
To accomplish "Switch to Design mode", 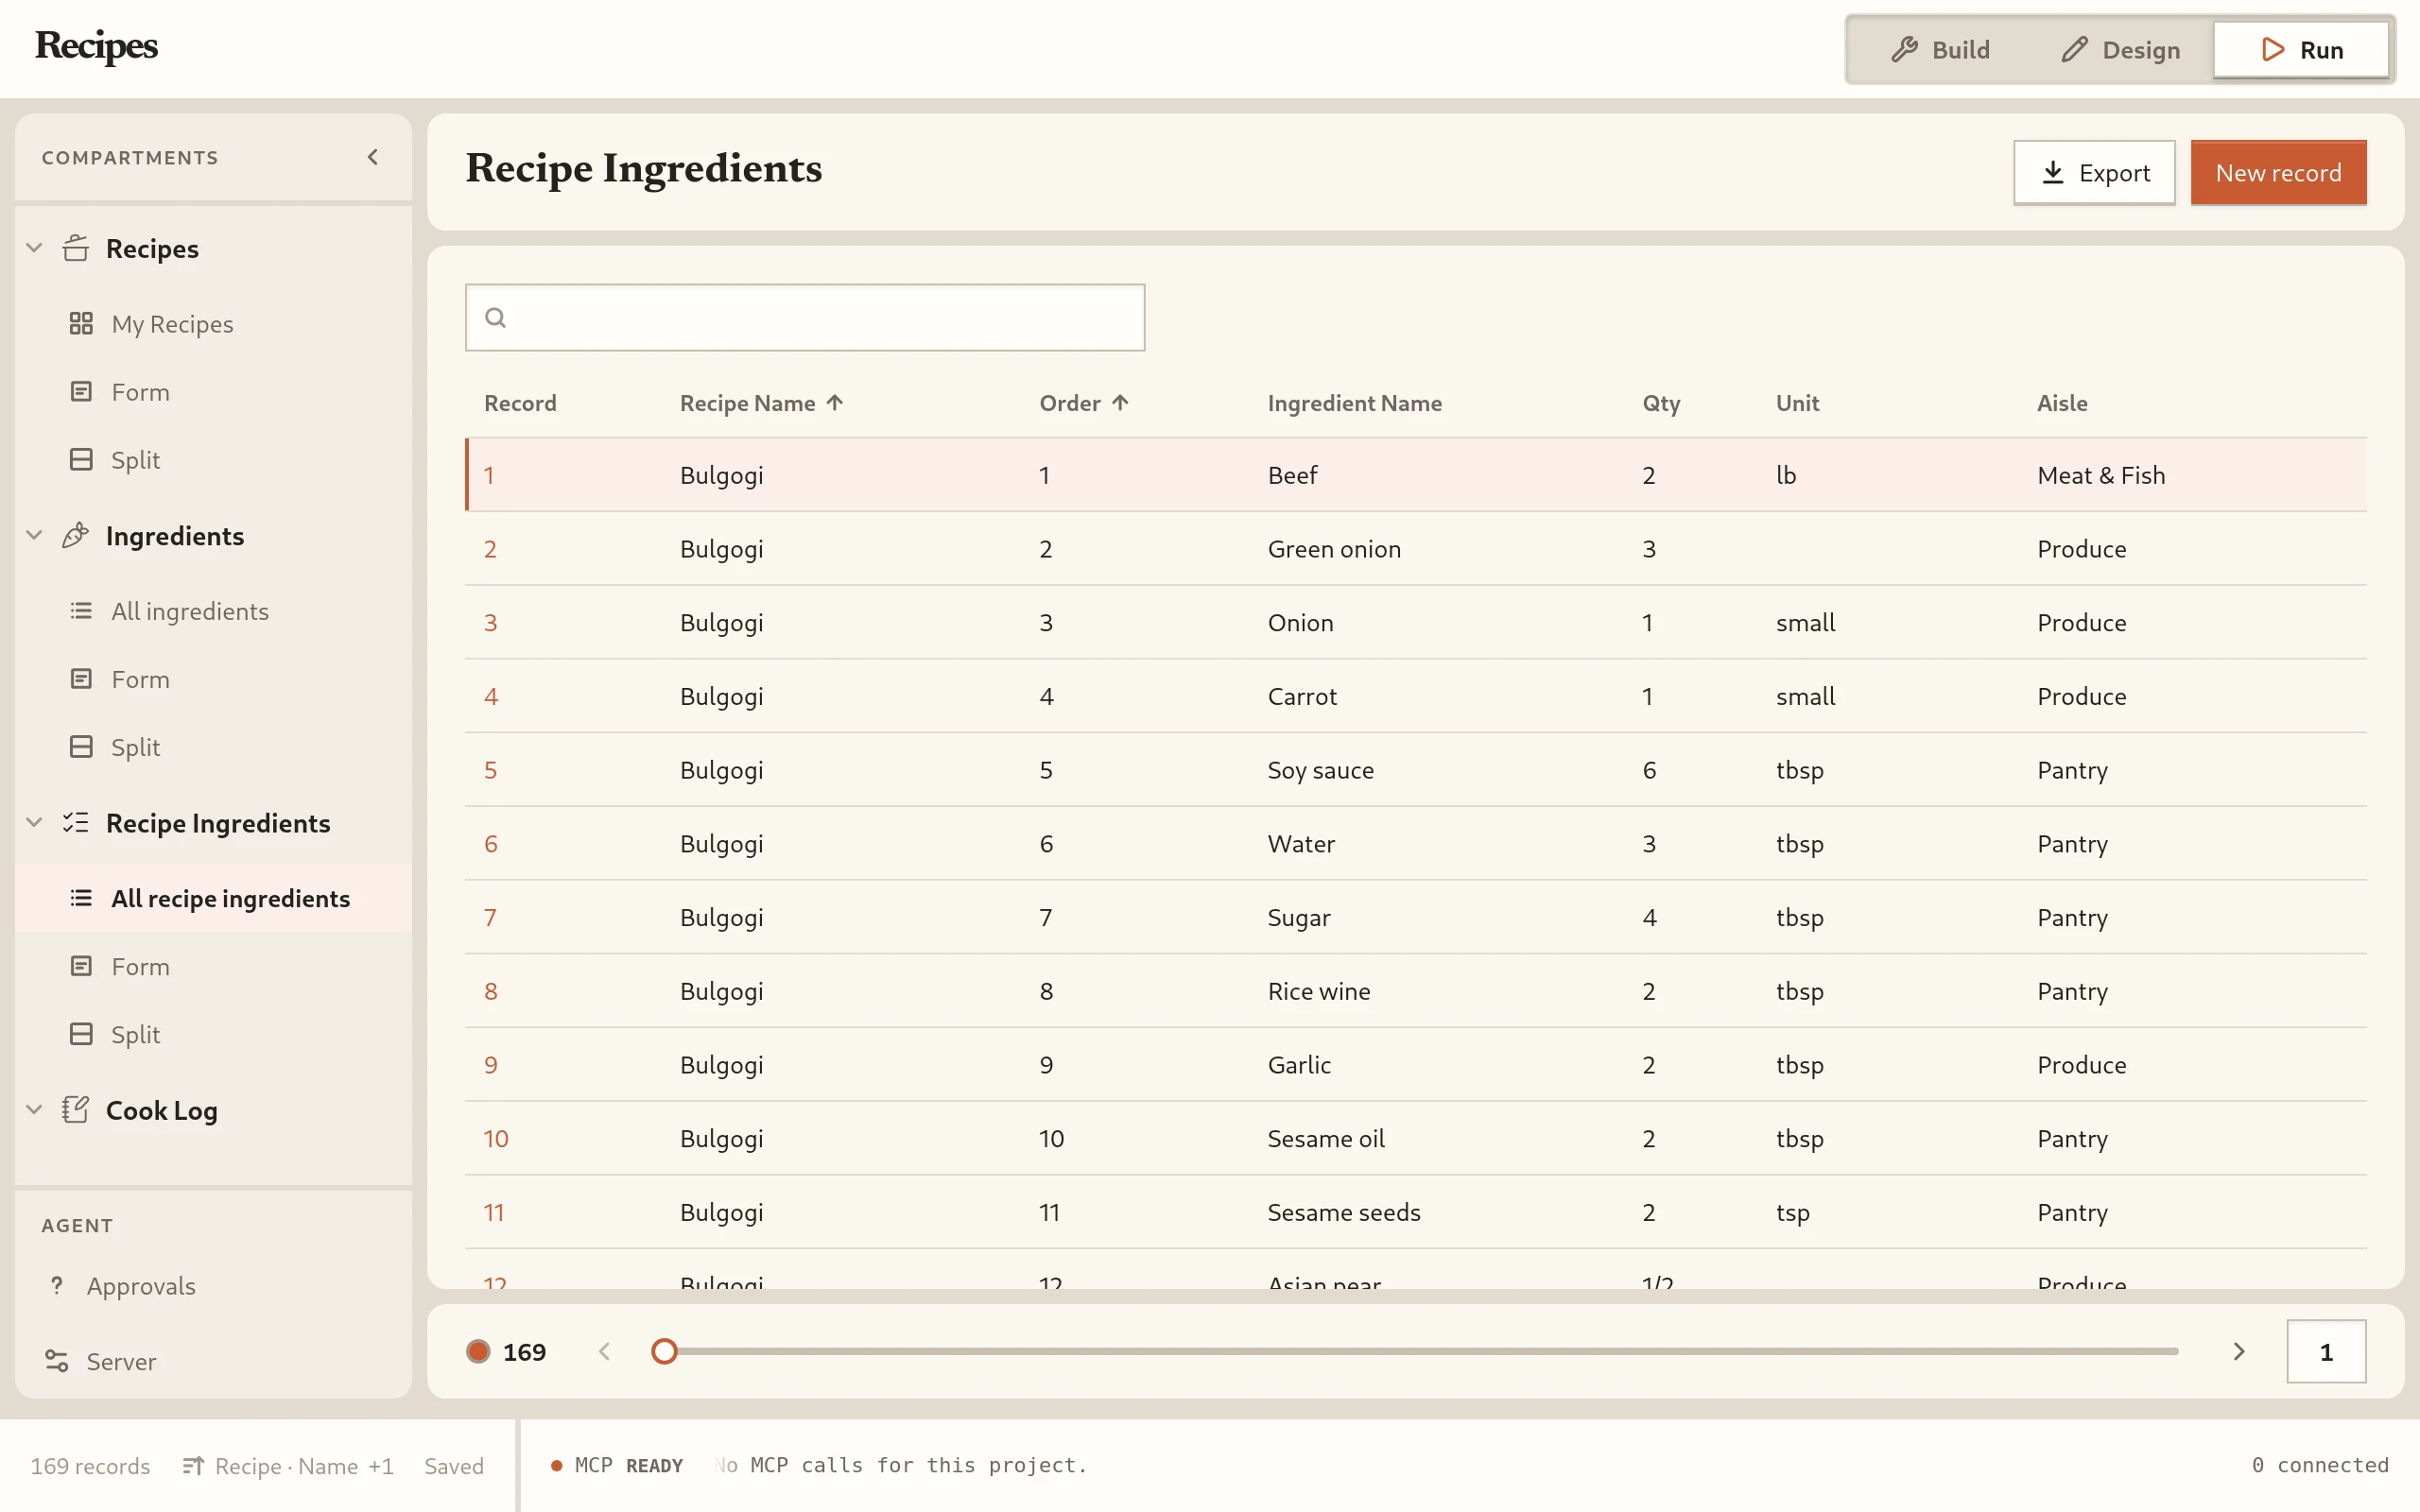I will click(2121, 50).
